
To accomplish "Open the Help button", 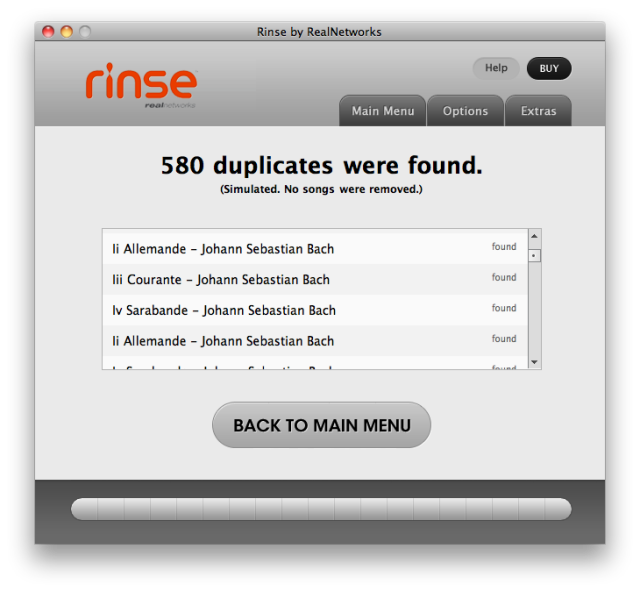I will pyautogui.click(x=496, y=68).
